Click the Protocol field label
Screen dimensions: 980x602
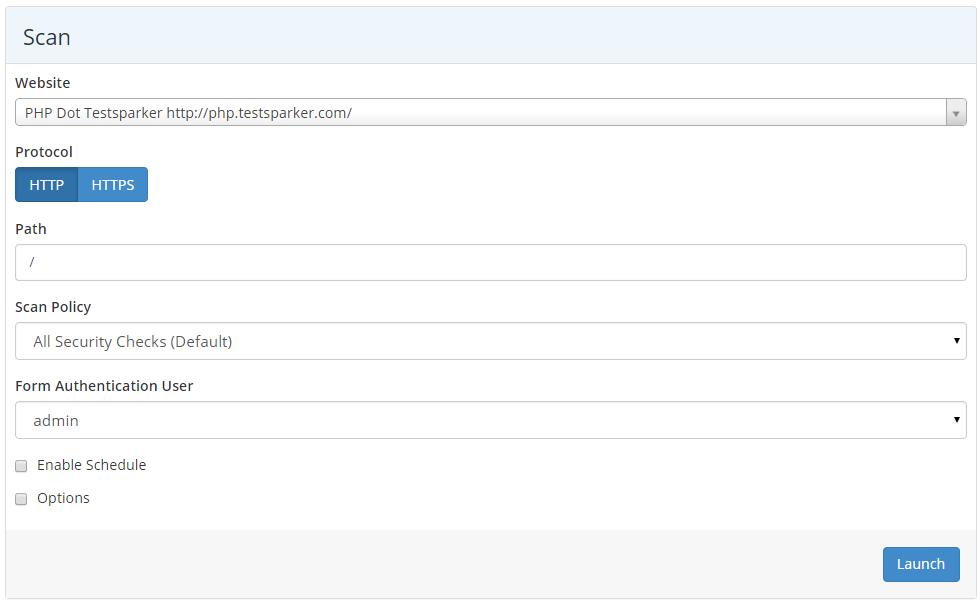click(44, 152)
